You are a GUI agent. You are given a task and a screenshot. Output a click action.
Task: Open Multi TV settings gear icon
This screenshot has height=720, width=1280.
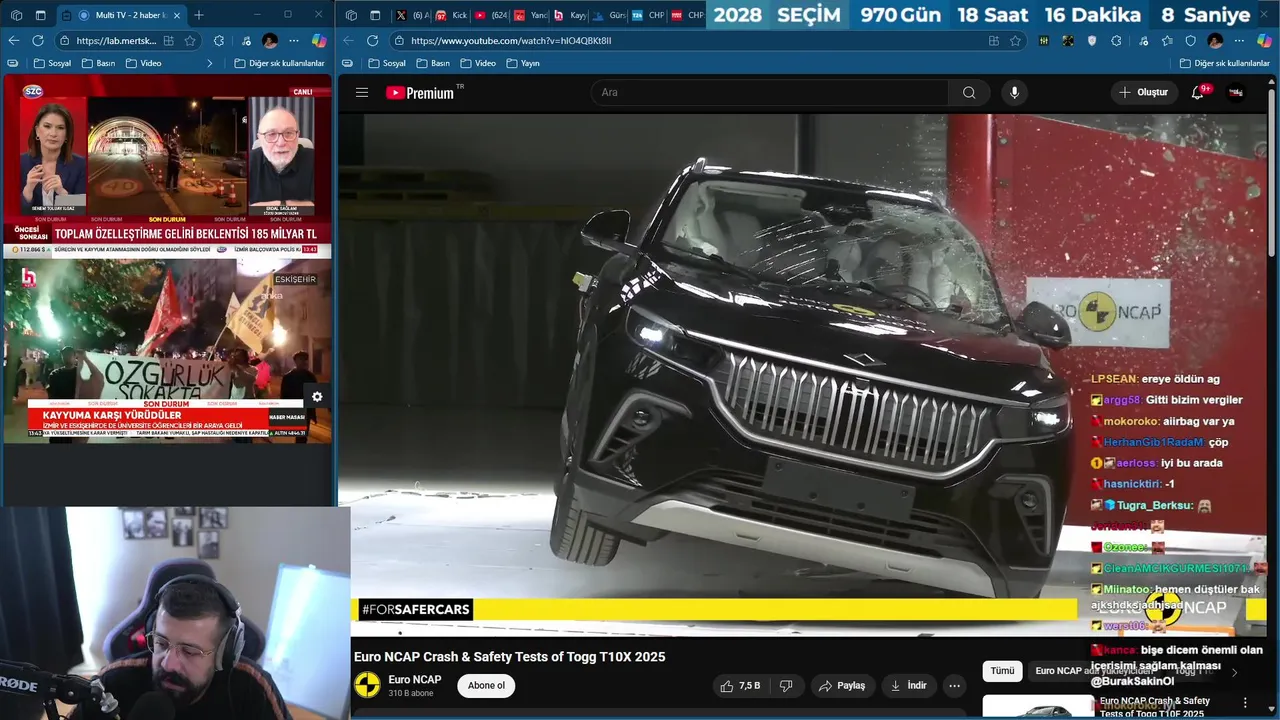317,397
